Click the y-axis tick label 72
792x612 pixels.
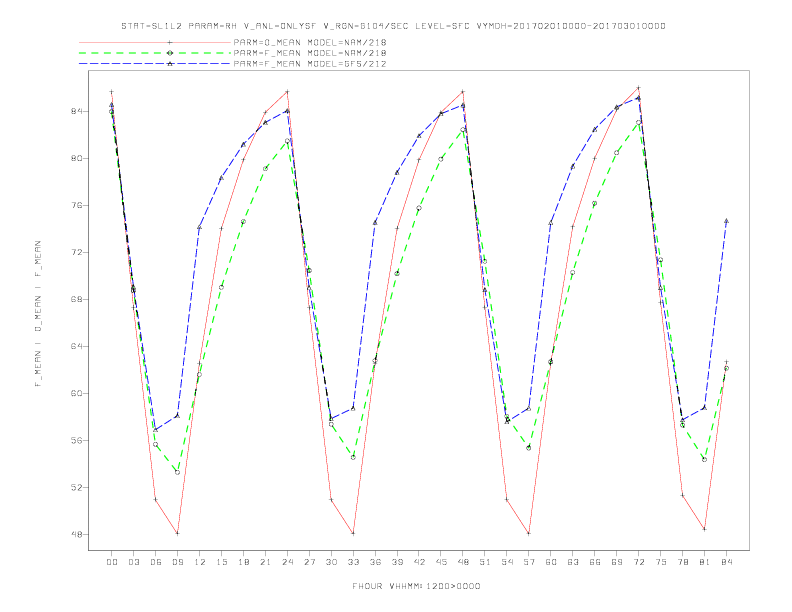tap(77, 252)
